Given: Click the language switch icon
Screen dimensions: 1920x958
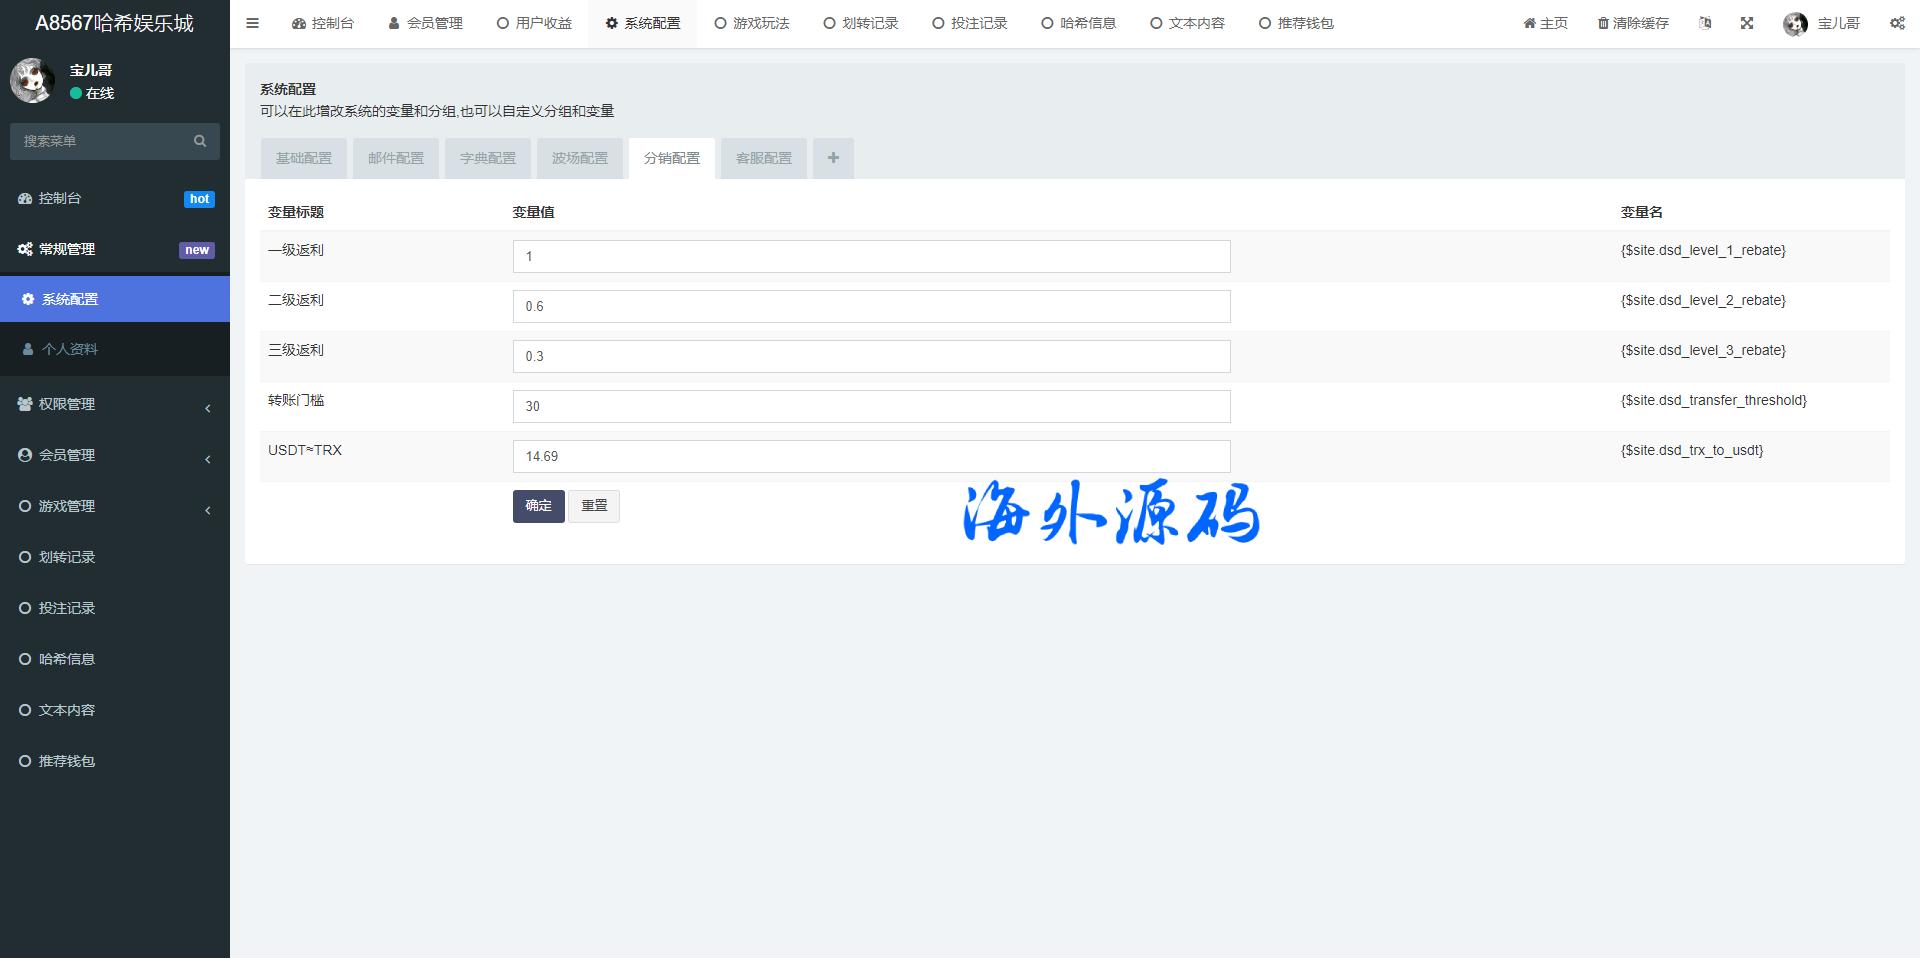Looking at the screenshot, I should click(1705, 23).
